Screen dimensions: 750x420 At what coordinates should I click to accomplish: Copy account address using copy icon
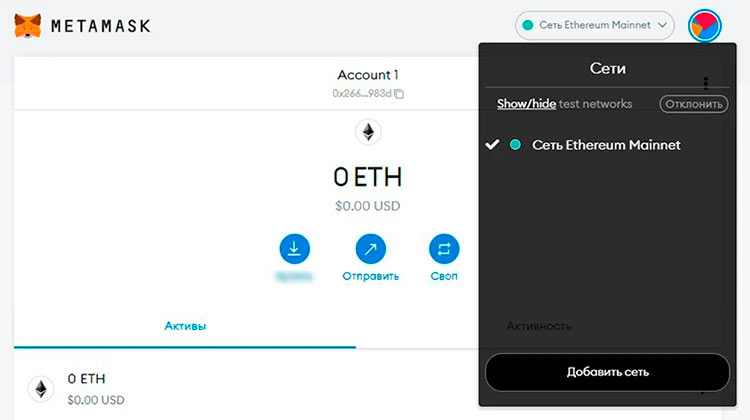tap(399, 93)
